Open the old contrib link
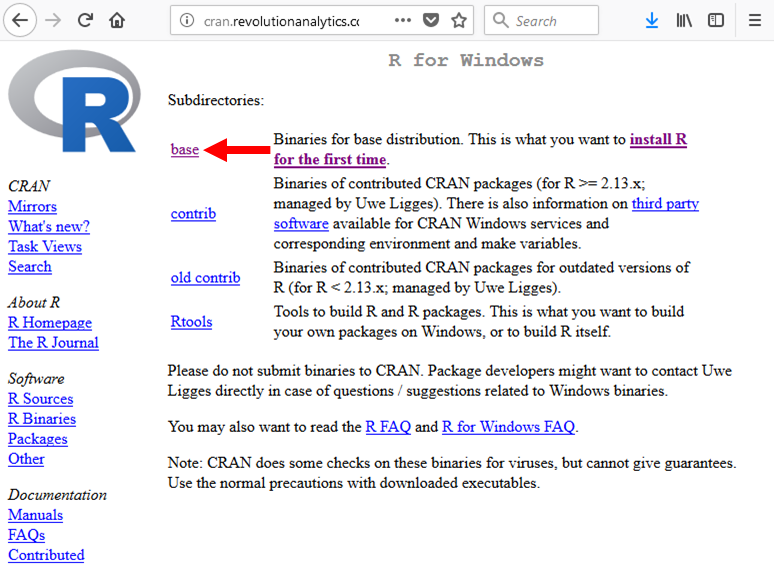Image resolution: width=774 pixels, height=574 pixels. click(205, 277)
